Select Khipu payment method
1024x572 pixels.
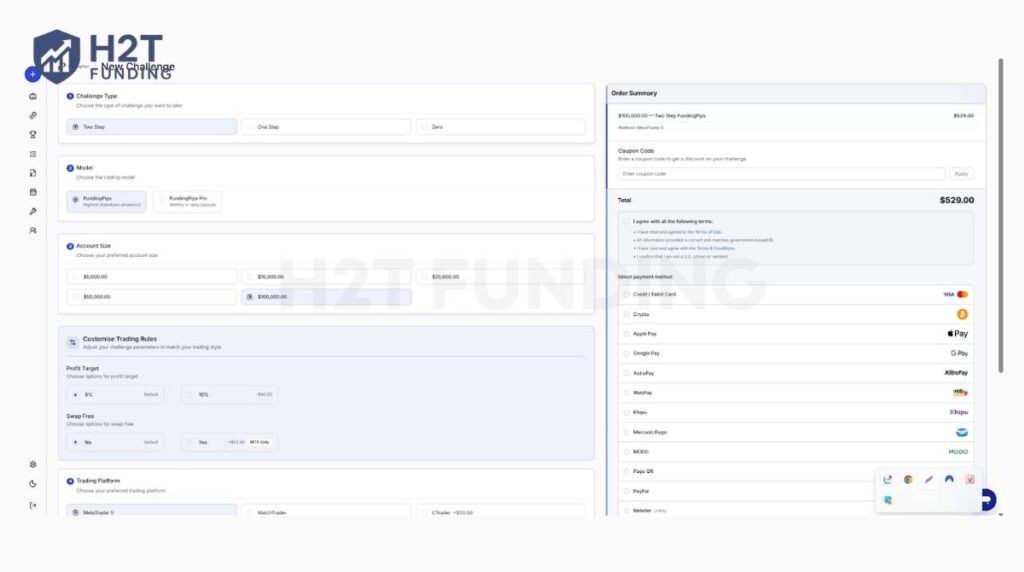795,412
